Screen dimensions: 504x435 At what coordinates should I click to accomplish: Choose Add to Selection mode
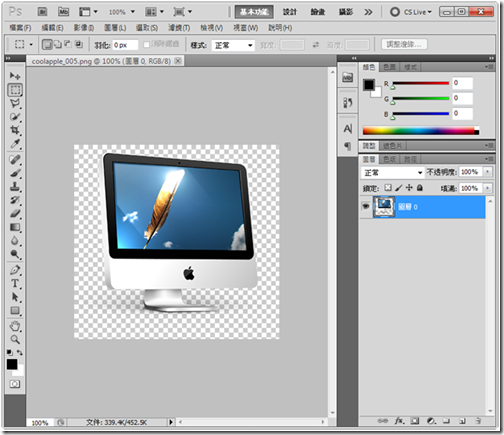tap(58, 44)
